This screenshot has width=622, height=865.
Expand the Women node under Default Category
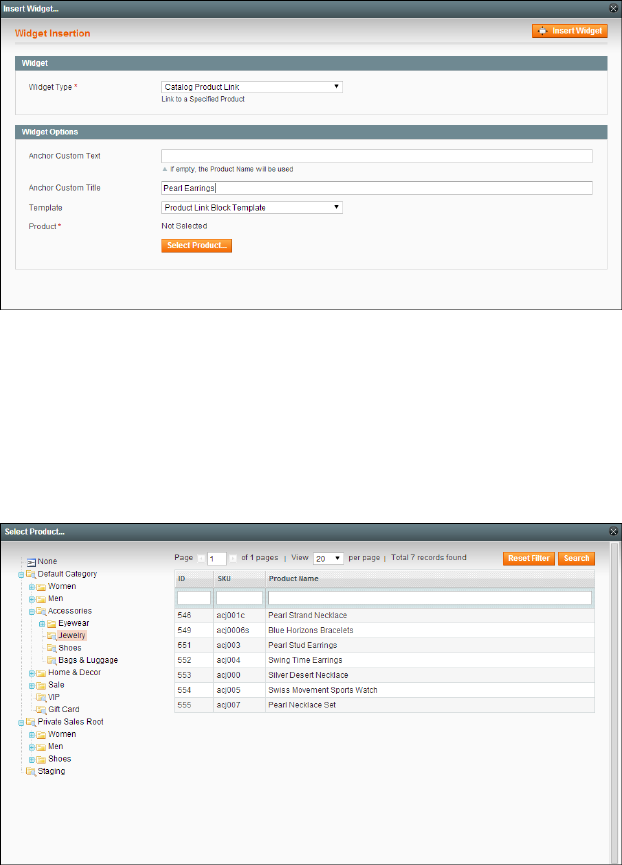pos(32,587)
